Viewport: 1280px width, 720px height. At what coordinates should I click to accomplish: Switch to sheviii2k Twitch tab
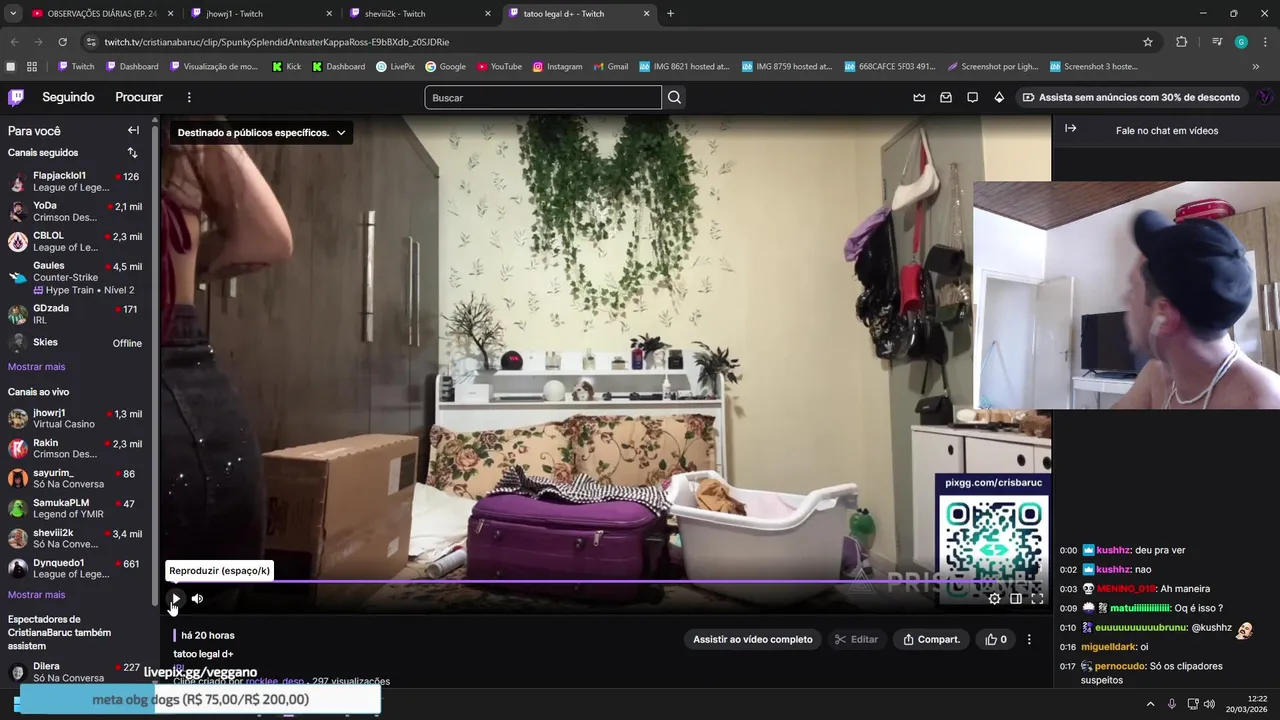tap(420, 14)
